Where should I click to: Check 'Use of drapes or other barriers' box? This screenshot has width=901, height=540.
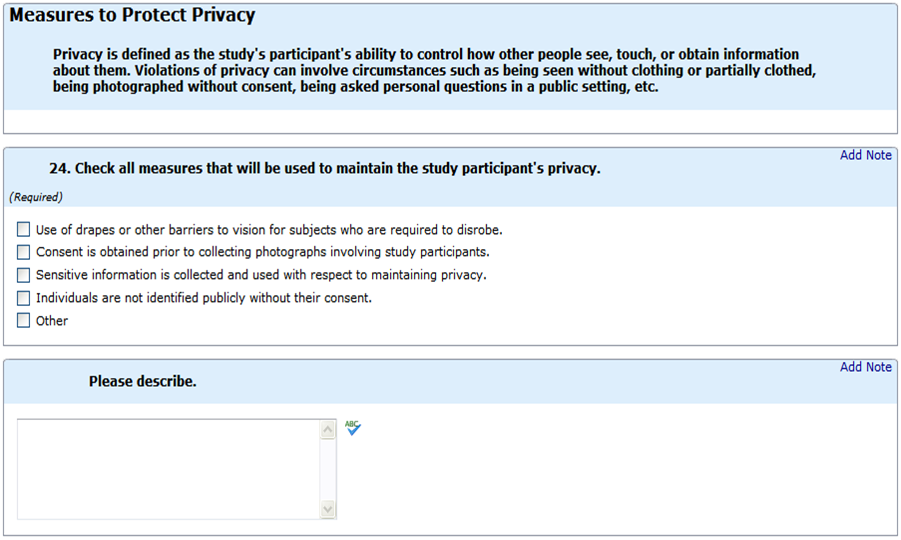click(24, 230)
